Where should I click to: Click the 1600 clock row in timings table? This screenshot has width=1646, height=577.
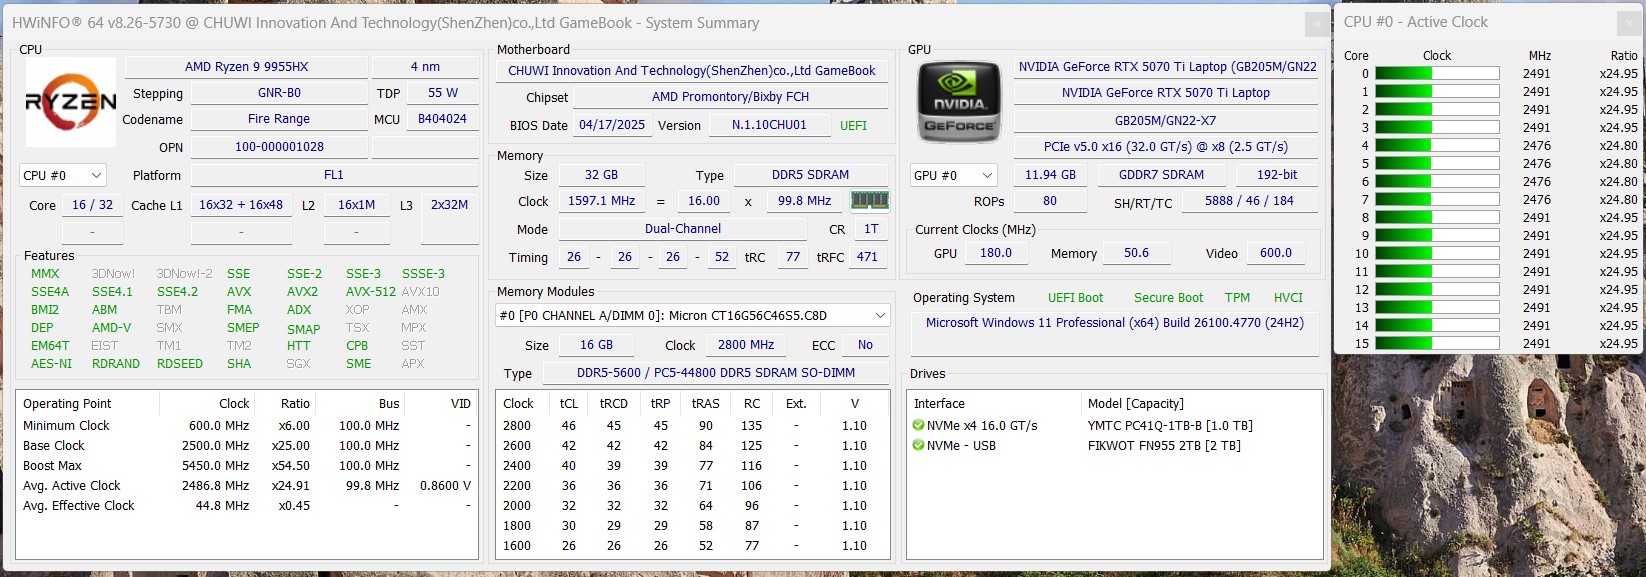tap(693, 546)
